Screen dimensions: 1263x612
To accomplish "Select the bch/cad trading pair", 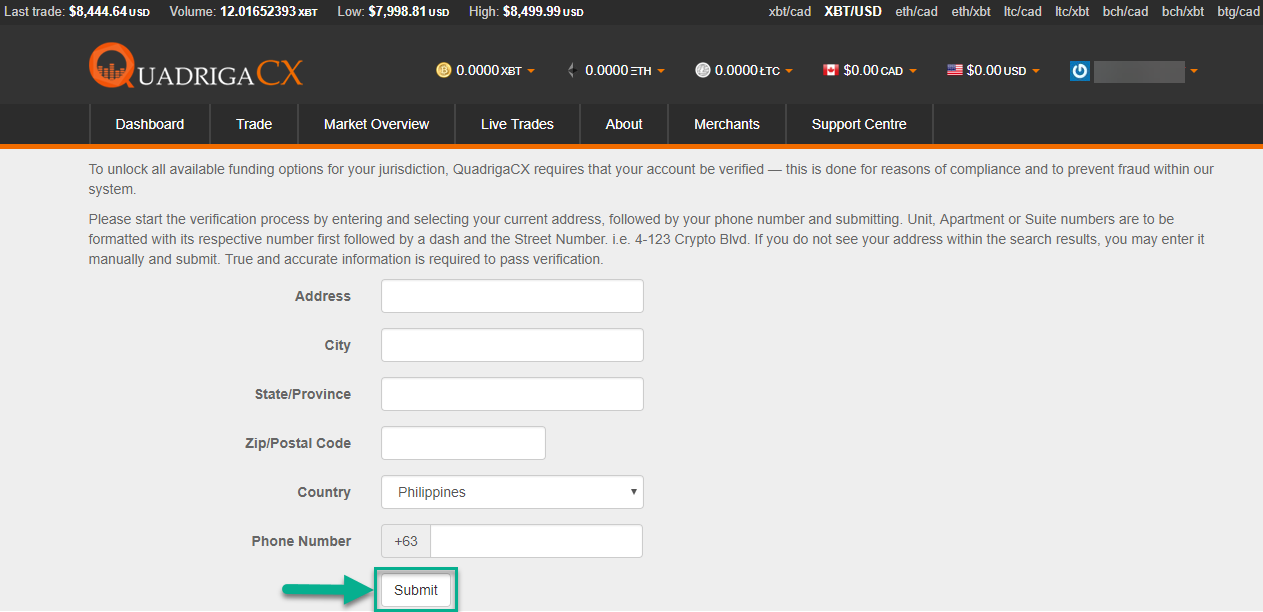I will [1125, 12].
